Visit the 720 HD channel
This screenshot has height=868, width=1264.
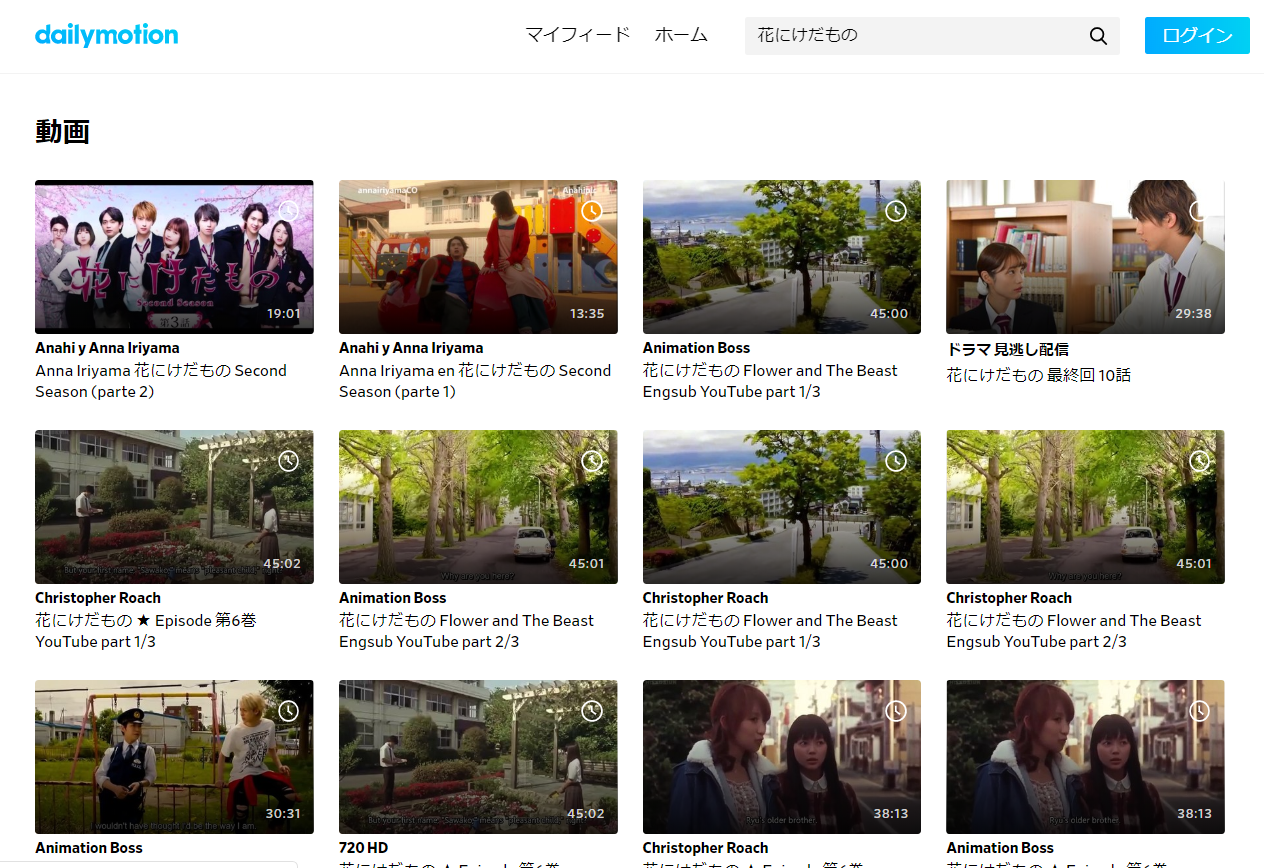[x=364, y=848]
